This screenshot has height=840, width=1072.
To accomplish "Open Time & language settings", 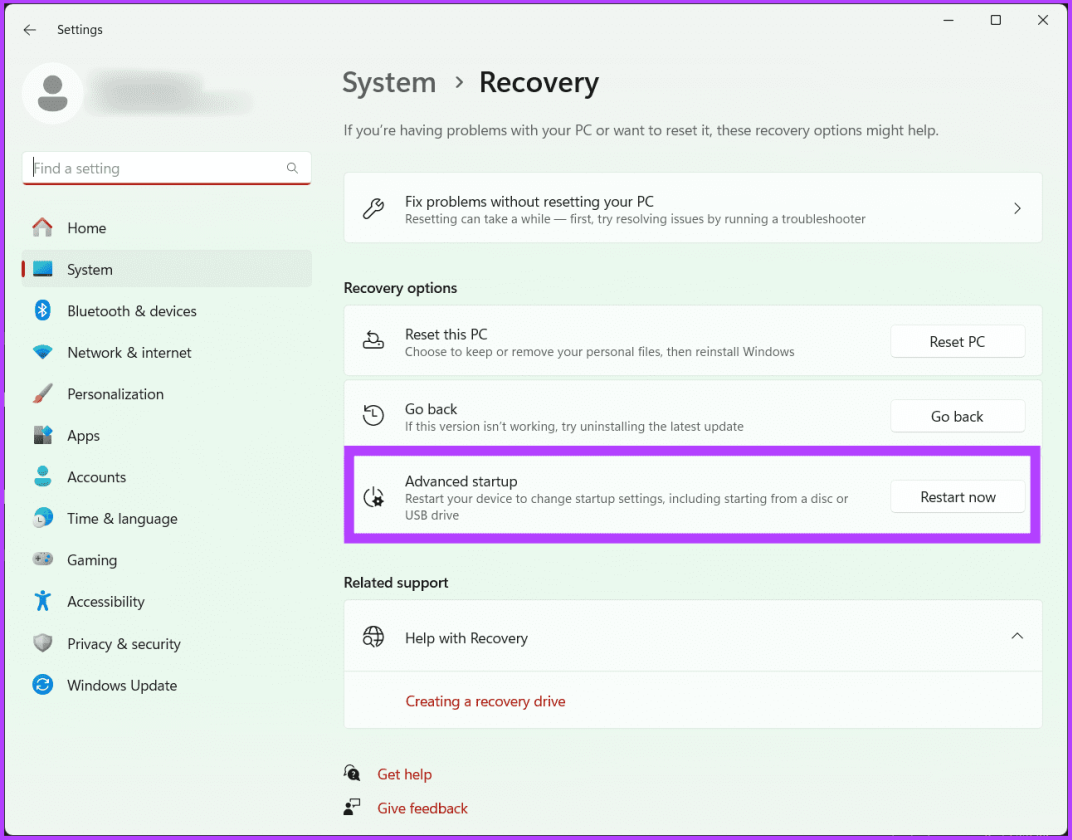I will coord(122,519).
